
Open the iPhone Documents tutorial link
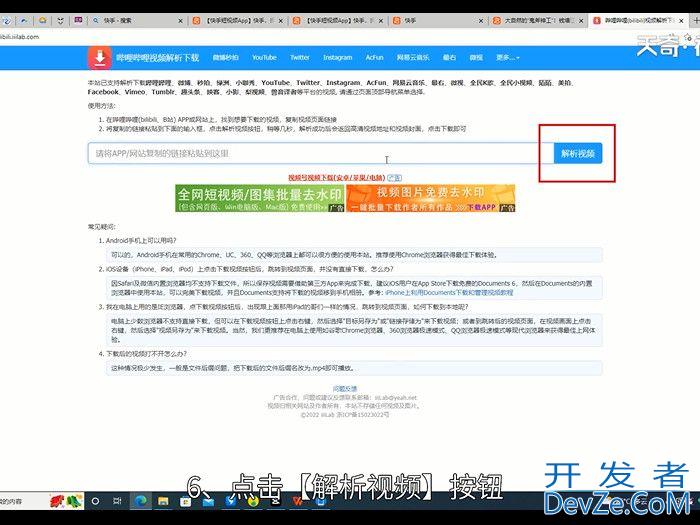(449, 293)
